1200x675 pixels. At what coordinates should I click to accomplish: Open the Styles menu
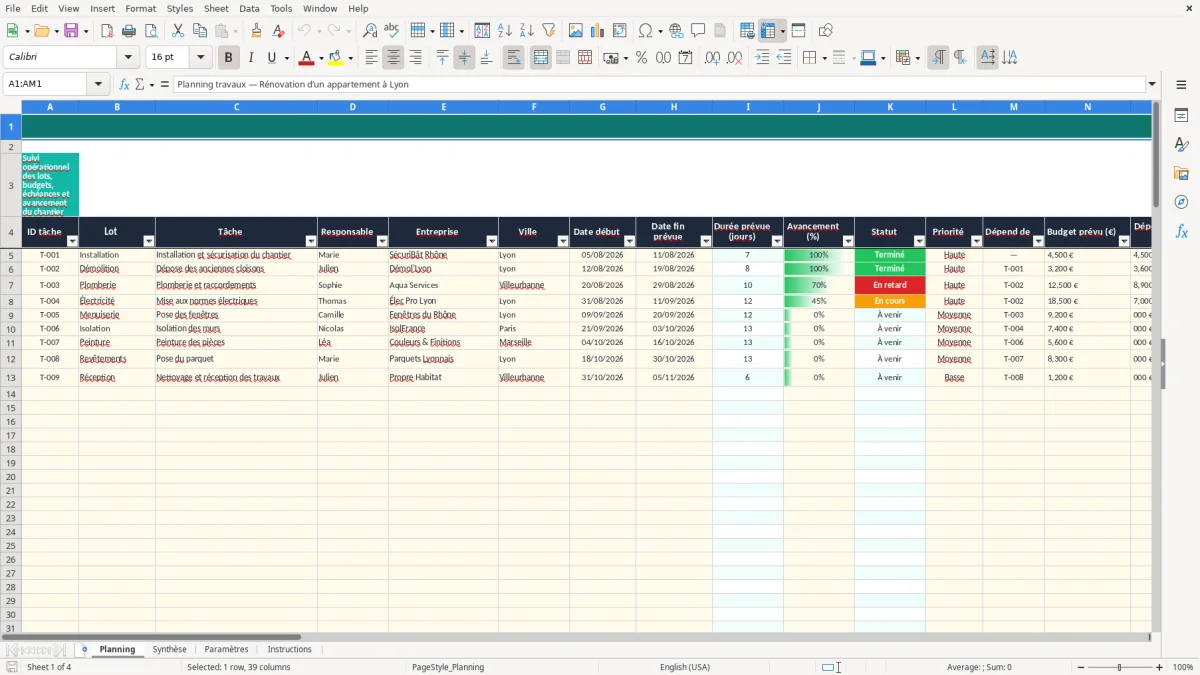pos(180,8)
